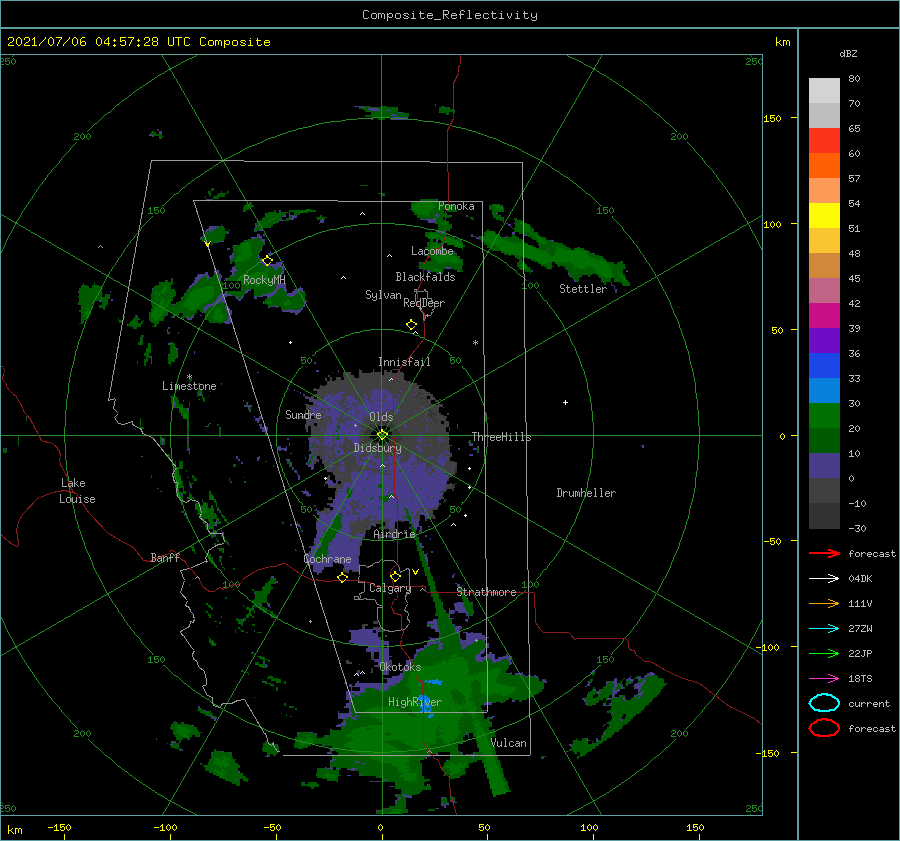Click the 2021/07/06 04:57:28 UTC timestamp

(x=98, y=42)
